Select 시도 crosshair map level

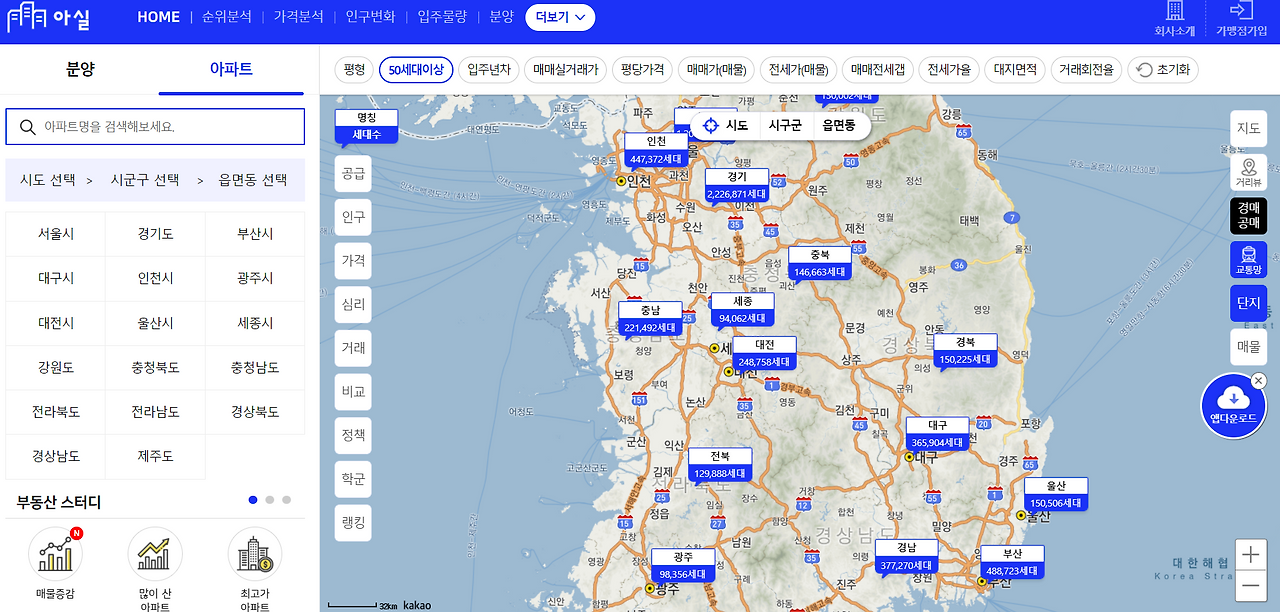pos(725,125)
